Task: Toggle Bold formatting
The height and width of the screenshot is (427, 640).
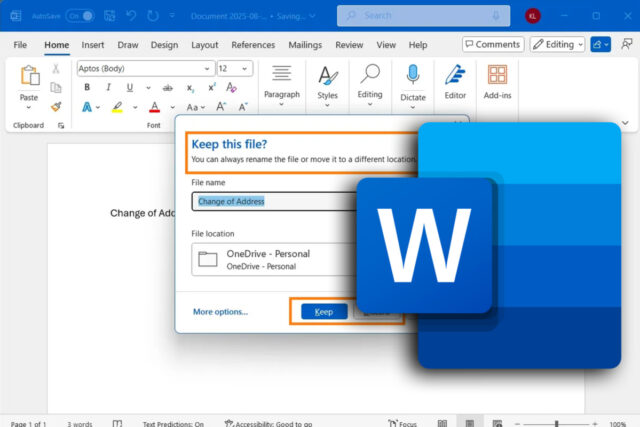Action: (87, 87)
